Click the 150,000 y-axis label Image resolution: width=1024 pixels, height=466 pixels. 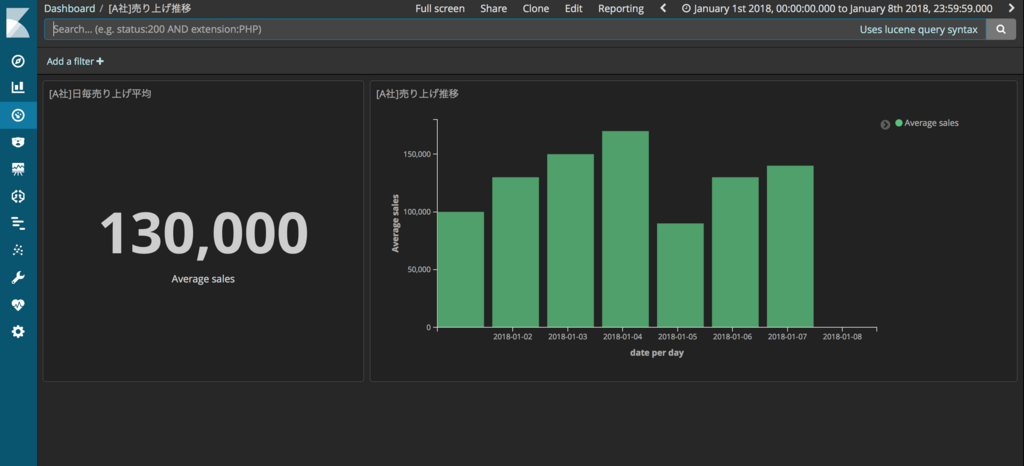[x=417, y=155]
